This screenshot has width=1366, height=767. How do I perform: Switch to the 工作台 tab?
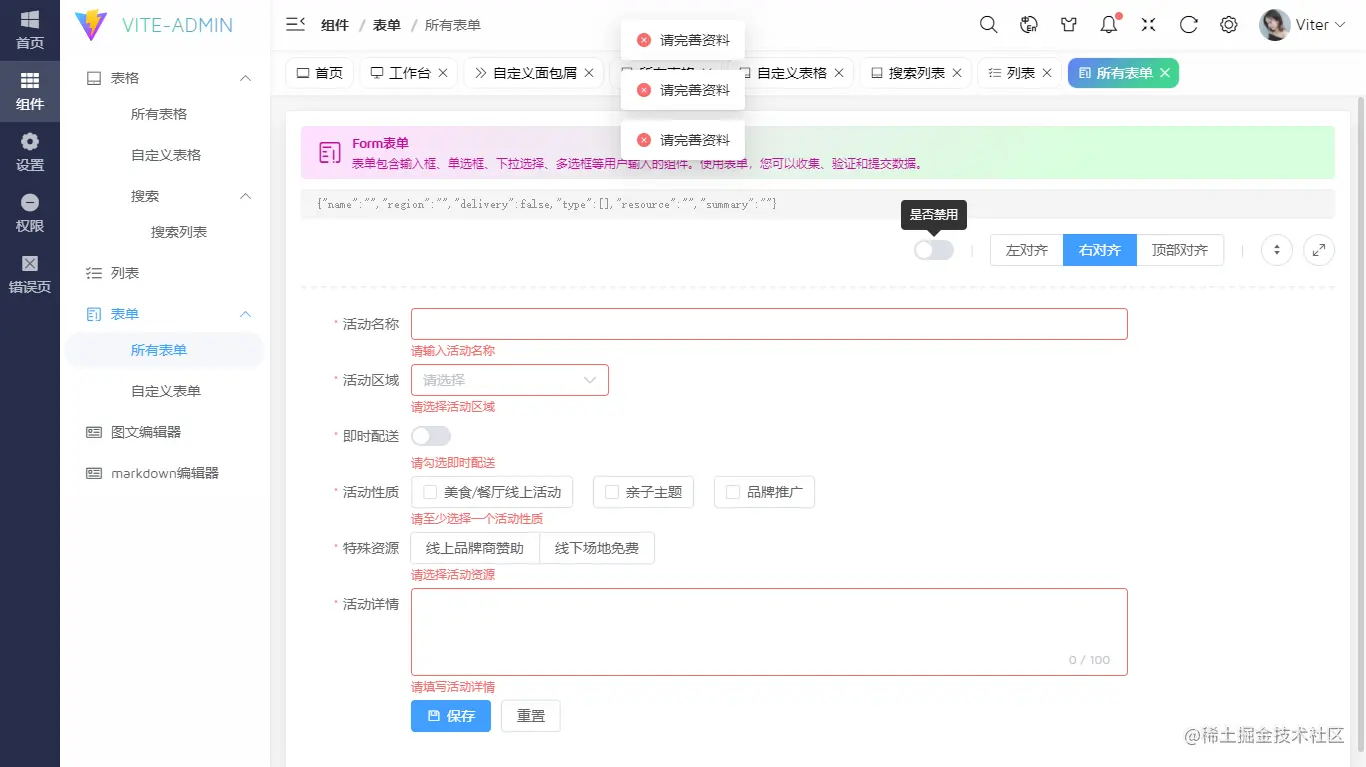pos(408,72)
